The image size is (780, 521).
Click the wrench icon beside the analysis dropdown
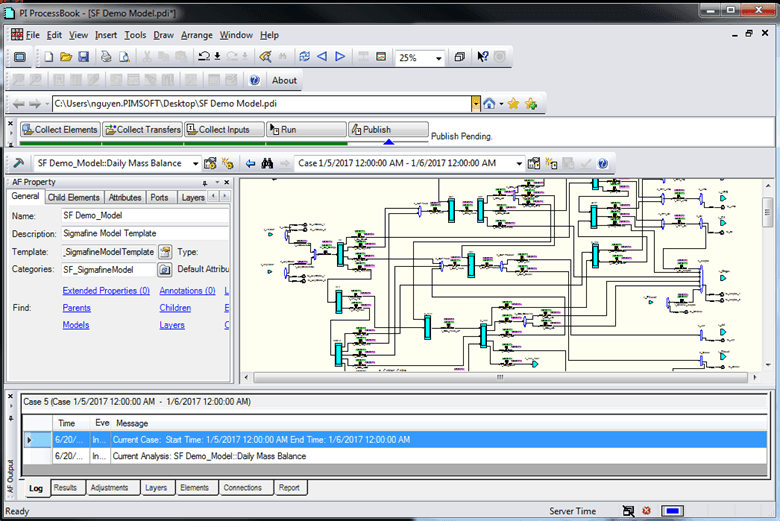(20, 163)
